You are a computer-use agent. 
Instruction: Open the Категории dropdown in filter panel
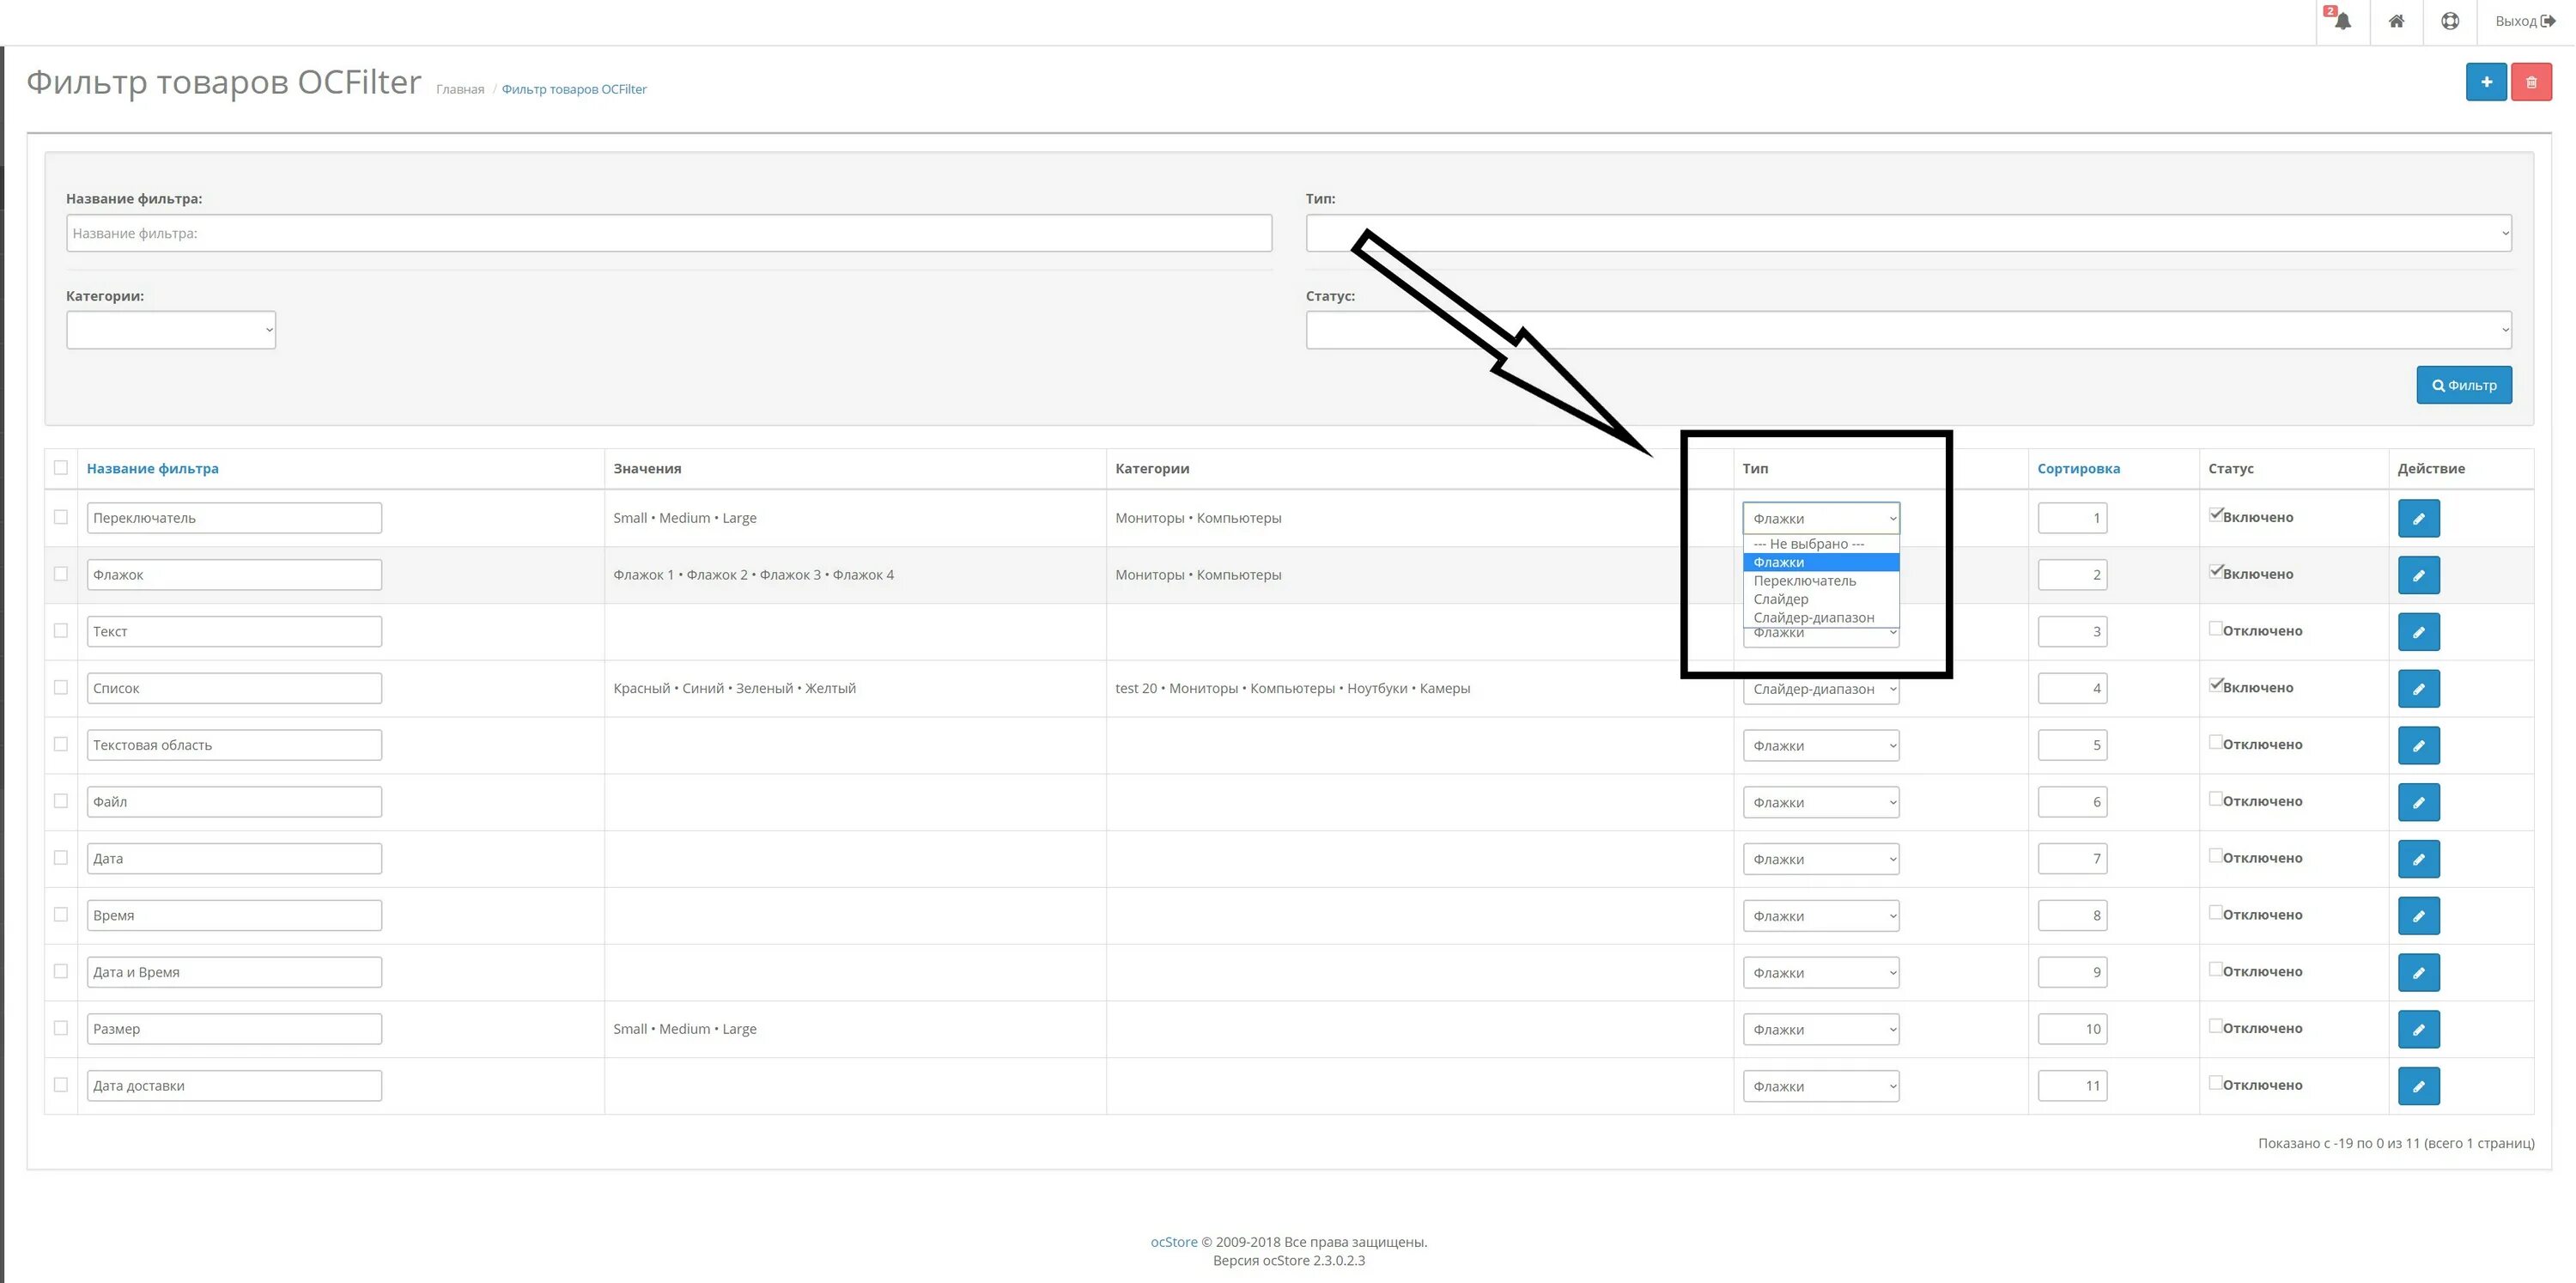click(x=171, y=330)
